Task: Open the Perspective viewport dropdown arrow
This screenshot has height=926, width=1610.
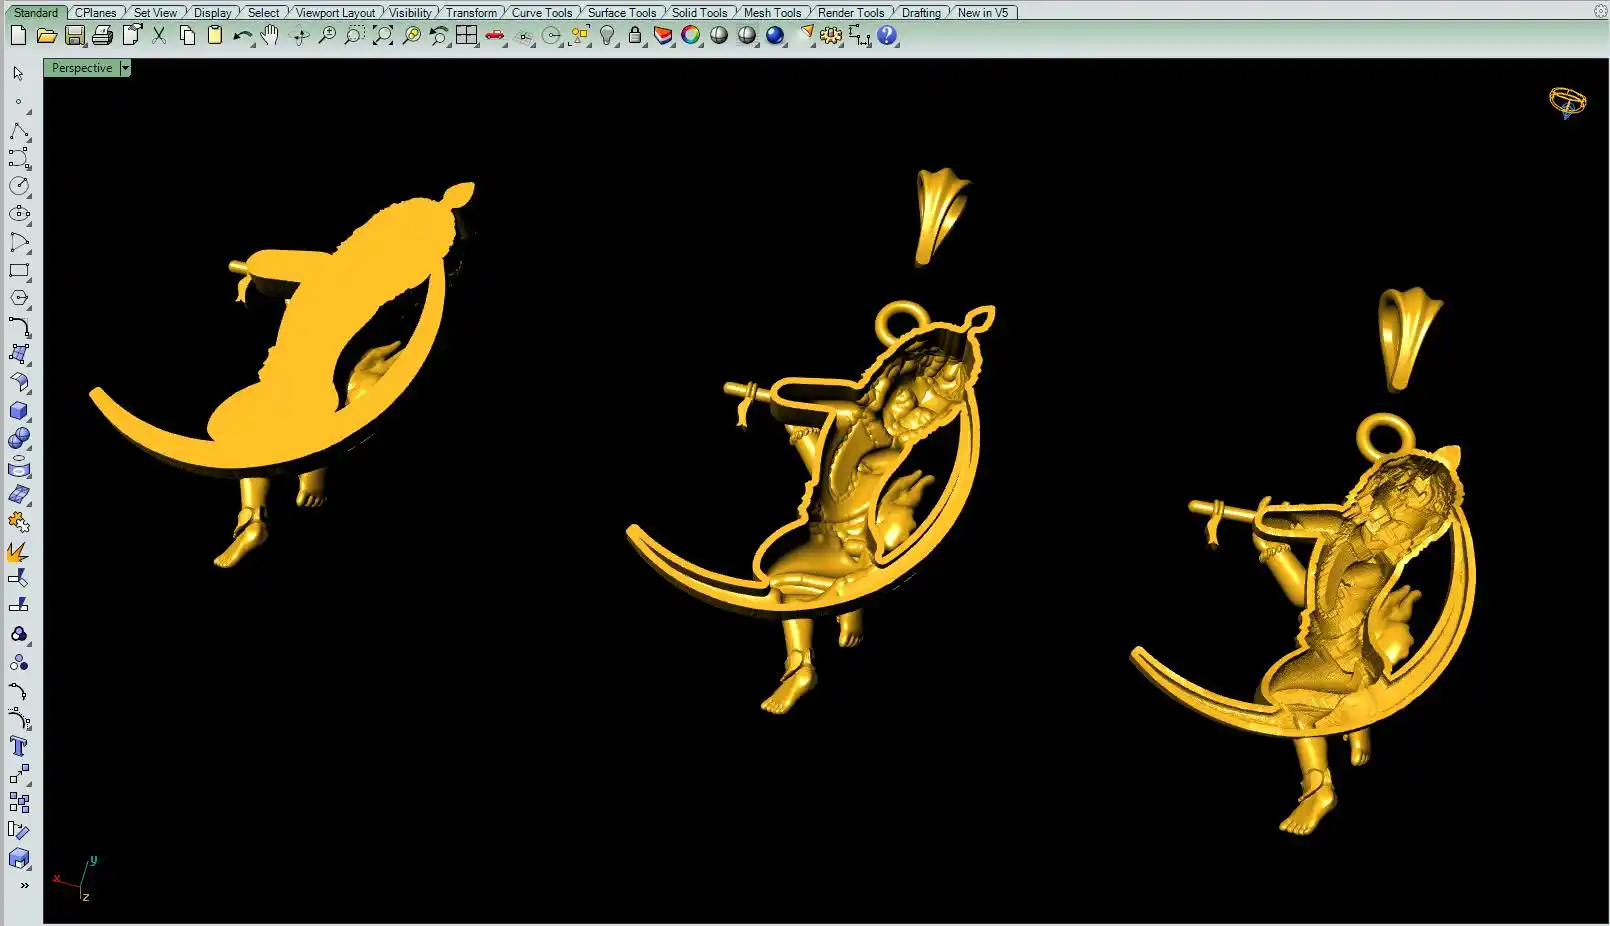Action: click(x=125, y=68)
